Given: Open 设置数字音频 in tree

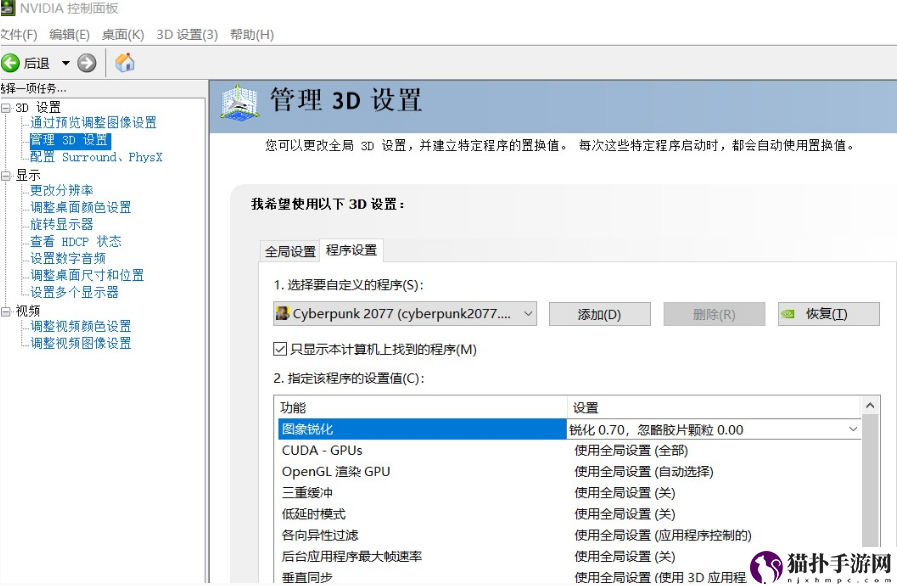Looking at the screenshot, I should point(68,259).
